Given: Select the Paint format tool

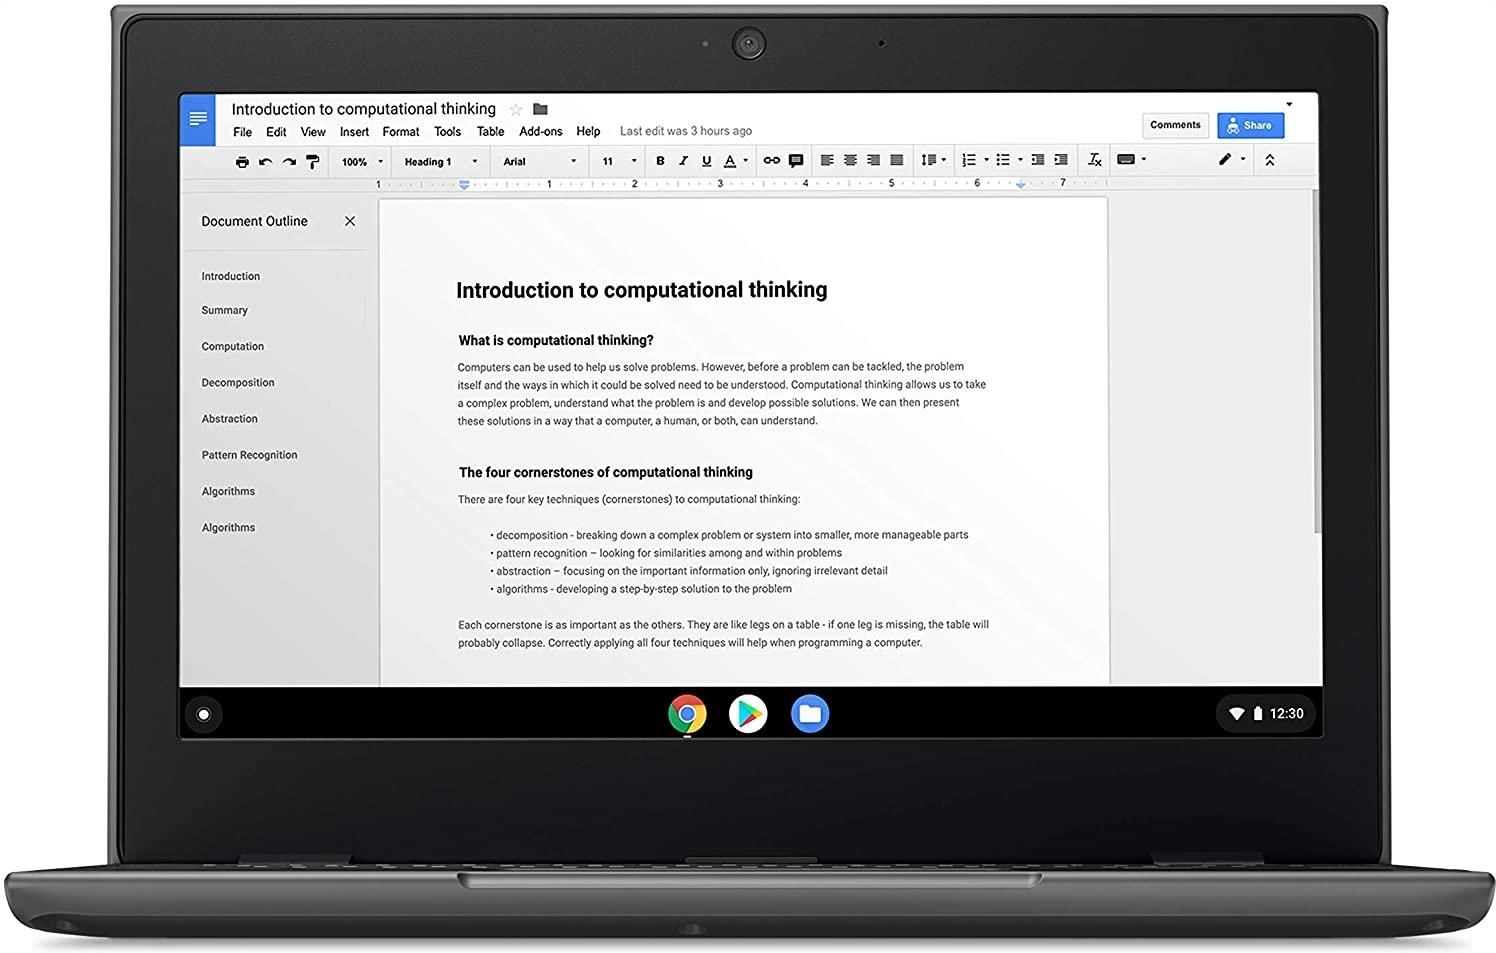Looking at the screenshot, I should pyautogui.click(x=313, y=161).
